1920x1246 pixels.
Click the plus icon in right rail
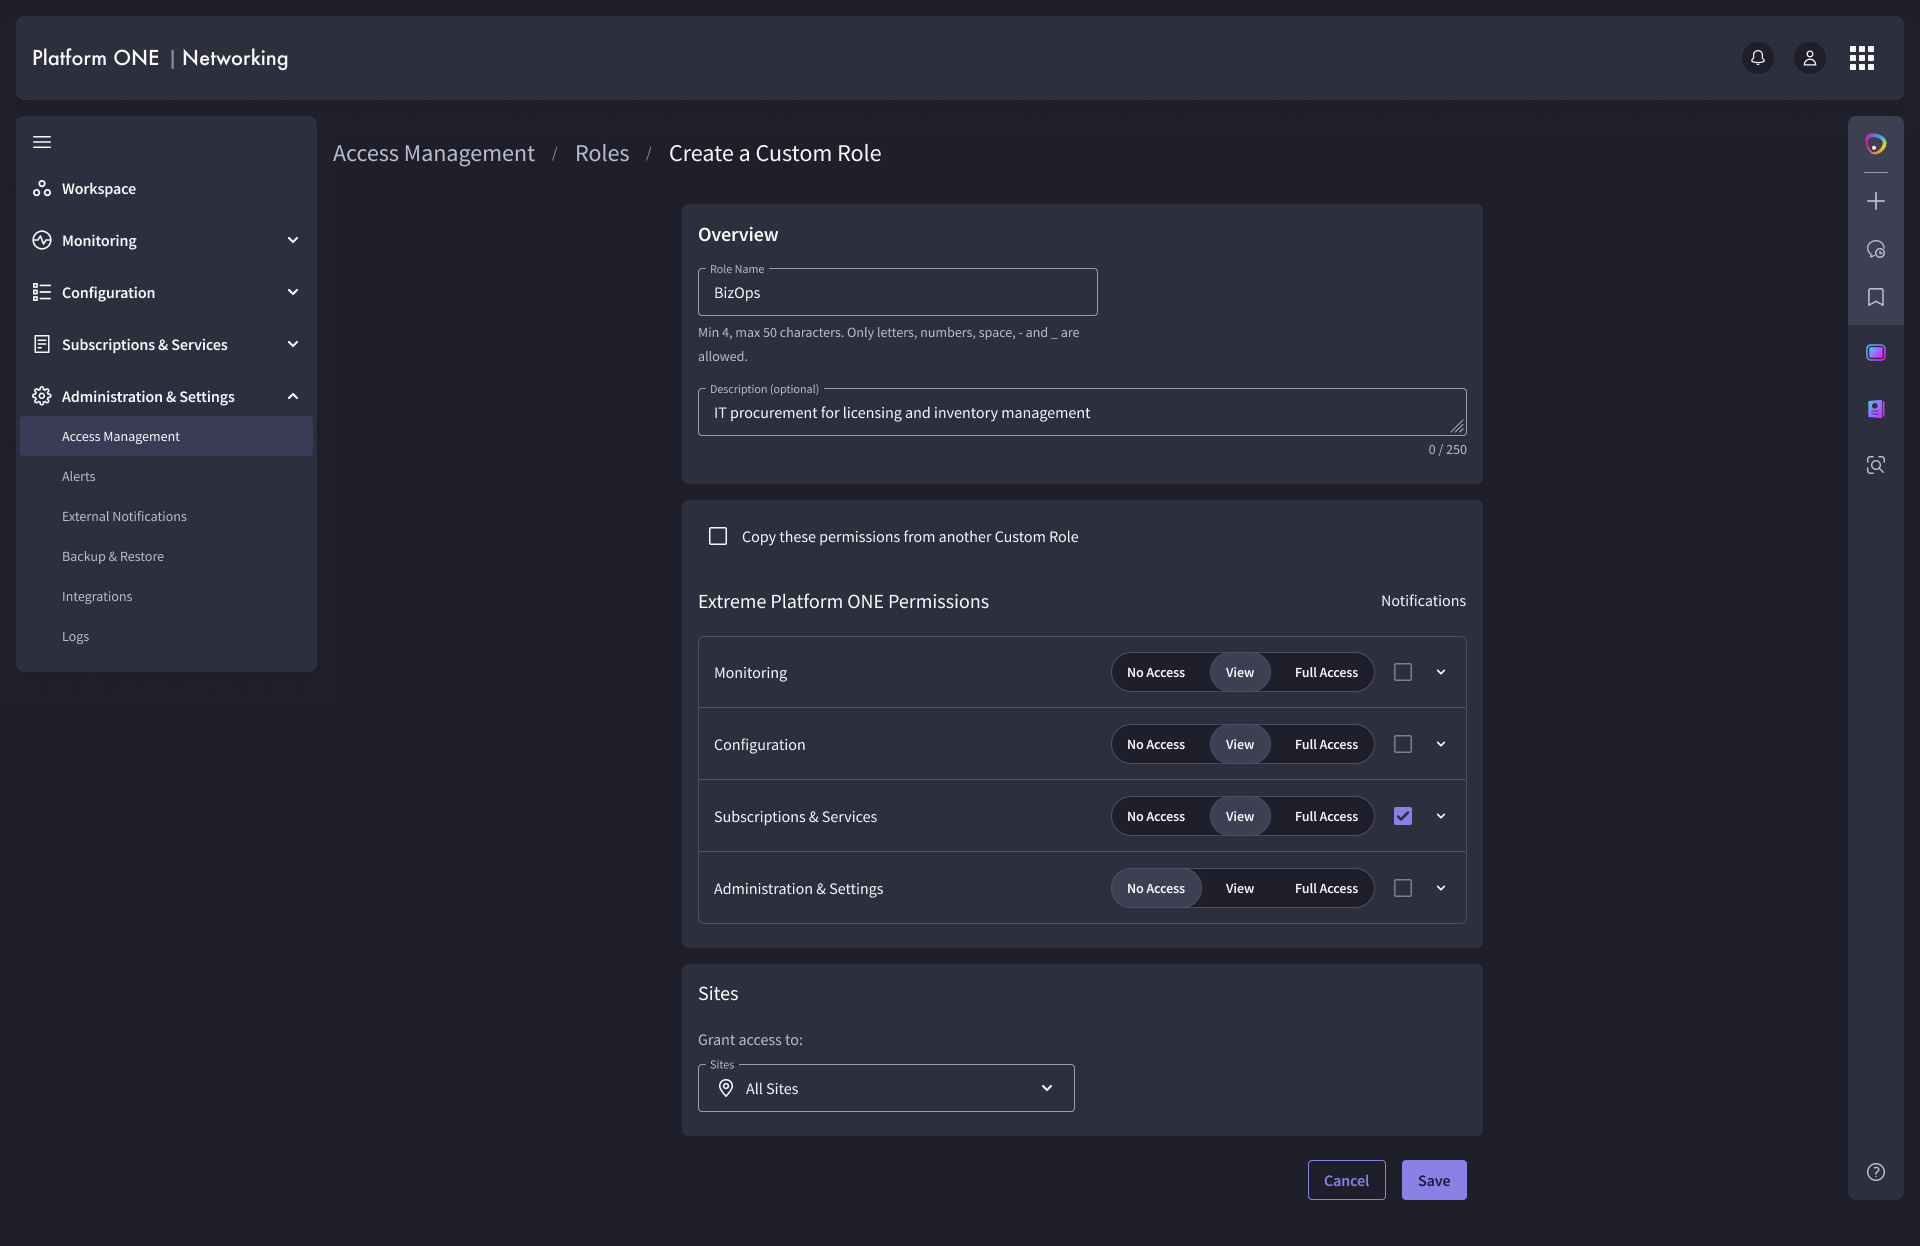tap(1875, 201)
